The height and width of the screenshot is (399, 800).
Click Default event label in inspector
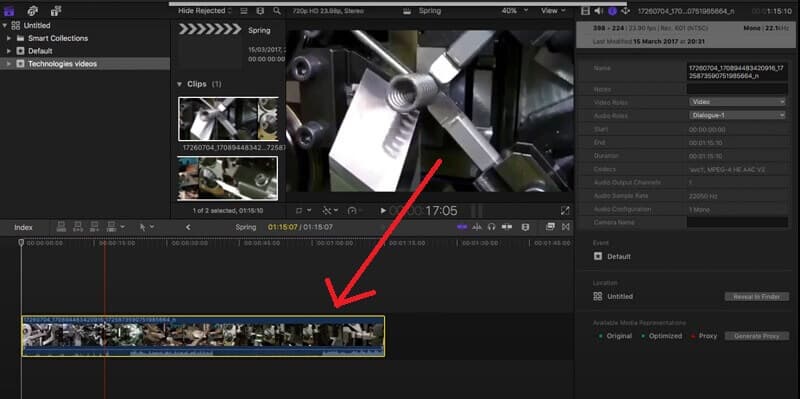[619, 257]
